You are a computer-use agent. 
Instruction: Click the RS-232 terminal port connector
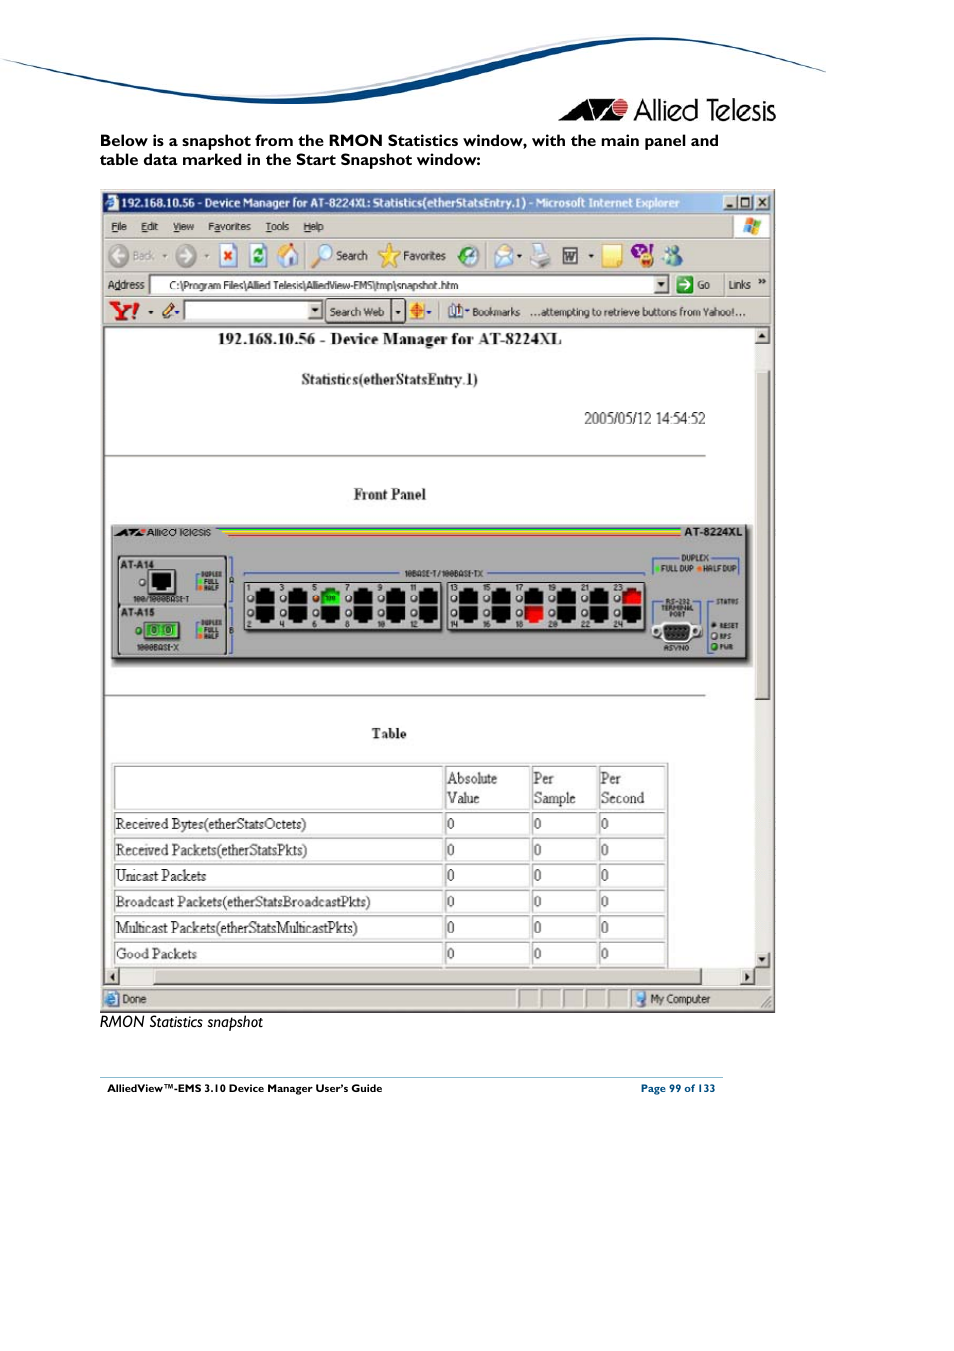676,632
